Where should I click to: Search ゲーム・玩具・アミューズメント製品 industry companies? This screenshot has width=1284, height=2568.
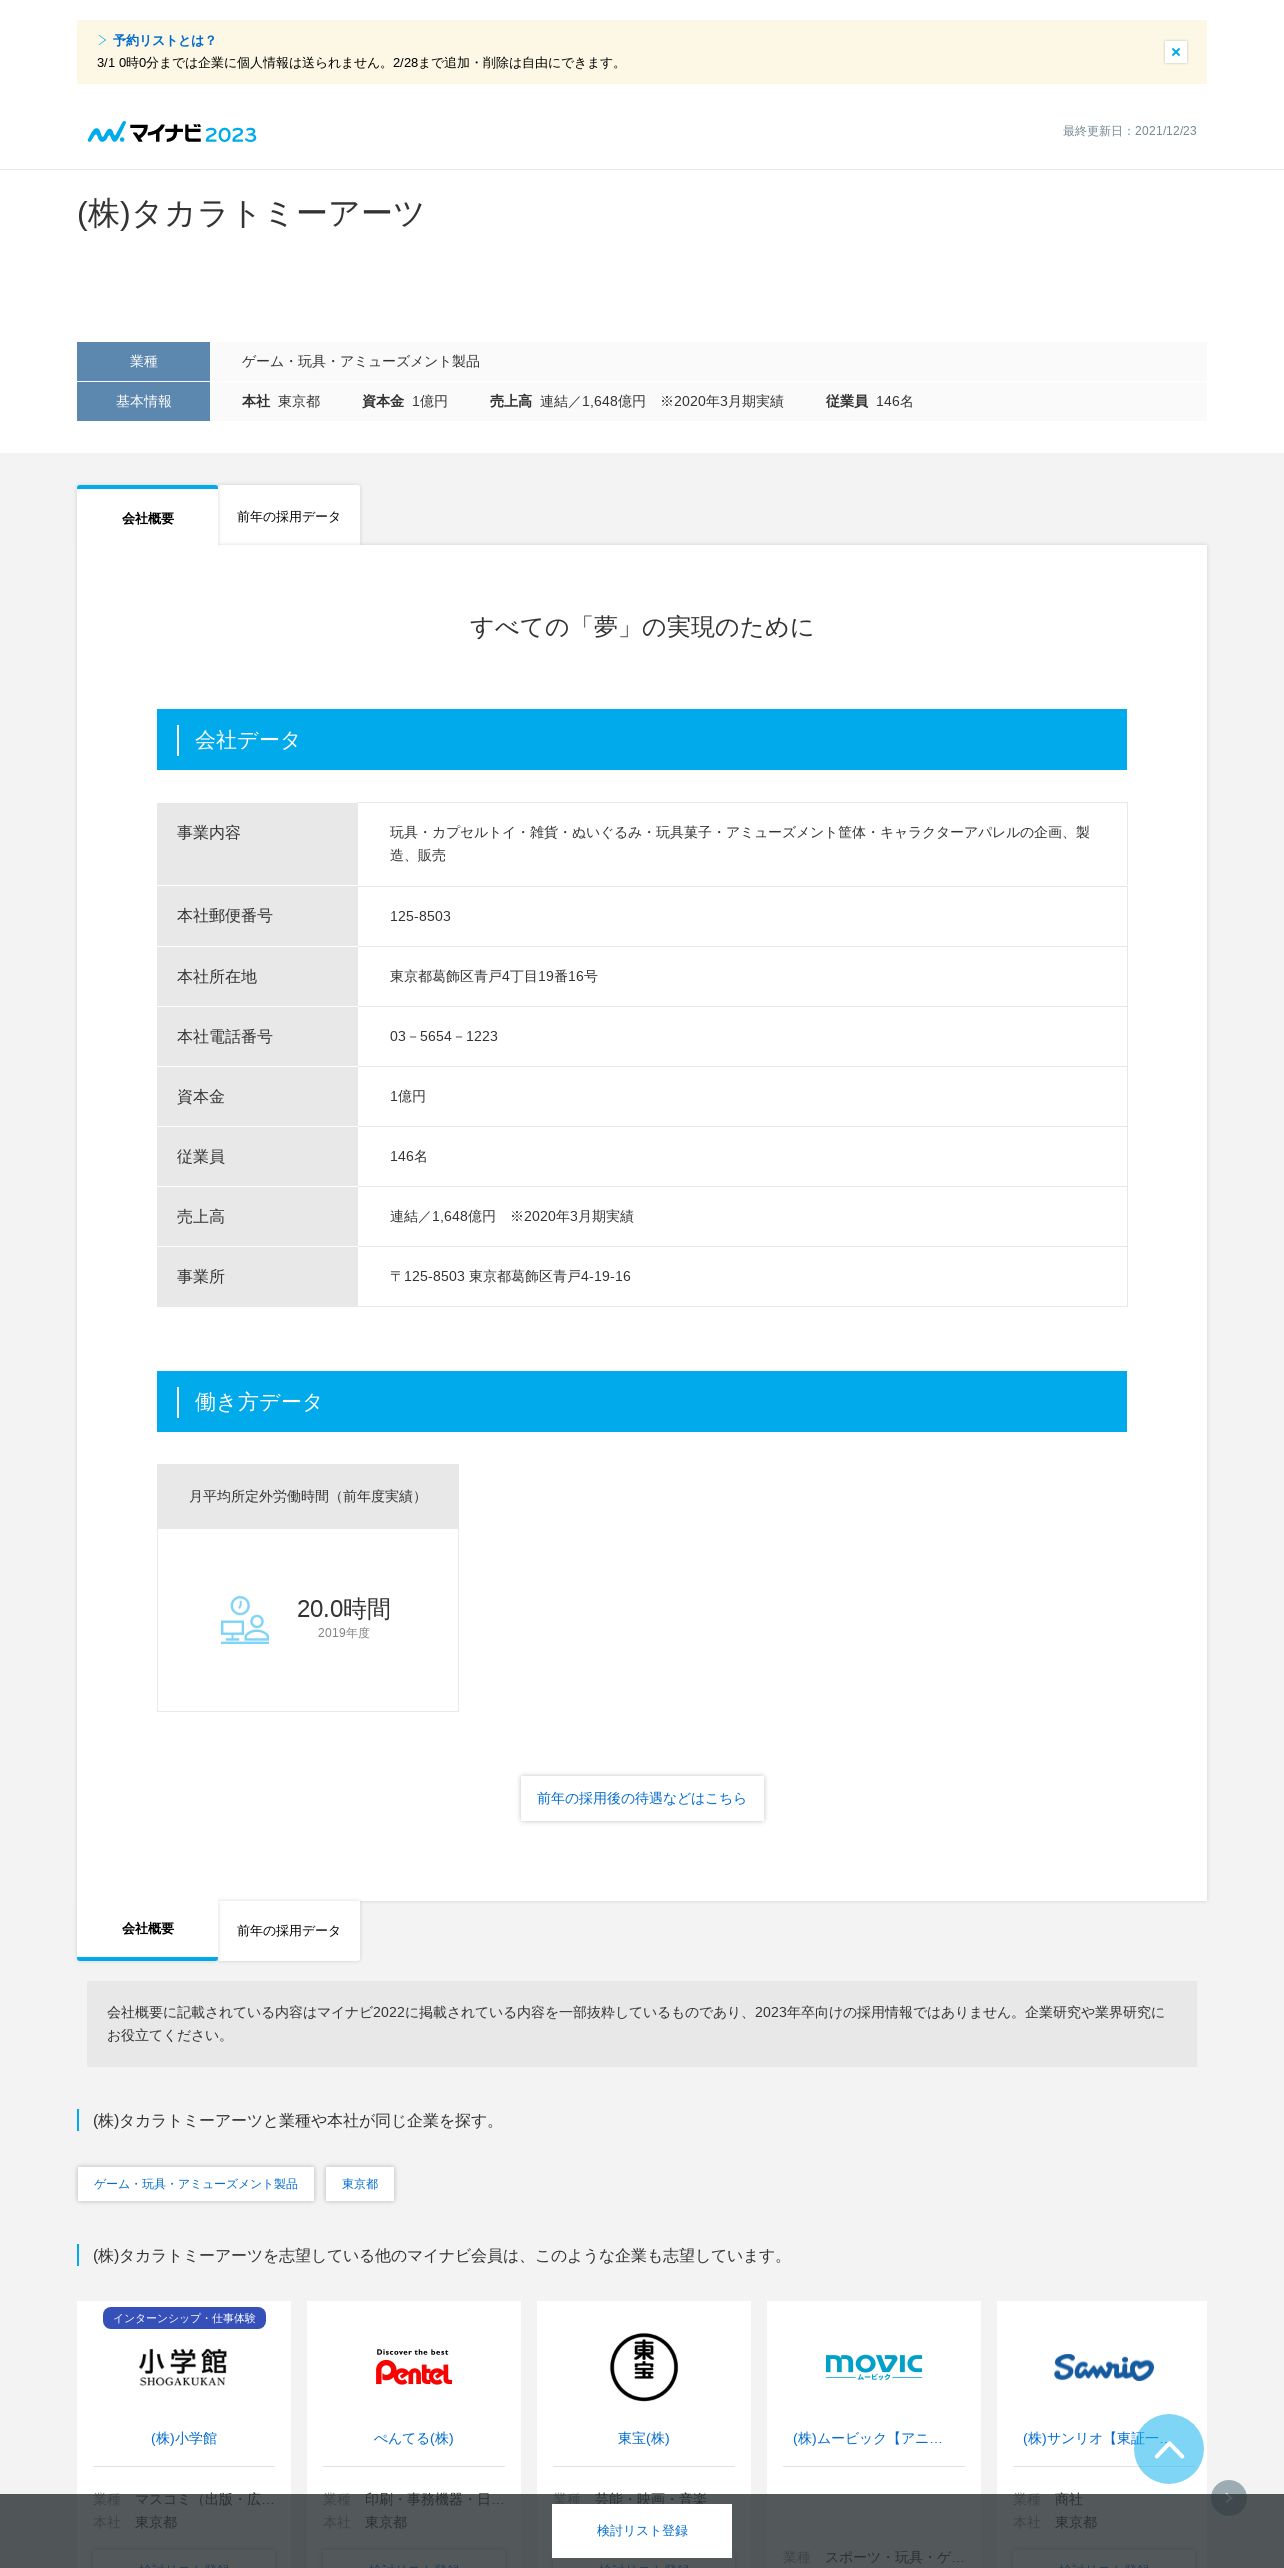click(x=196, y=2184)
